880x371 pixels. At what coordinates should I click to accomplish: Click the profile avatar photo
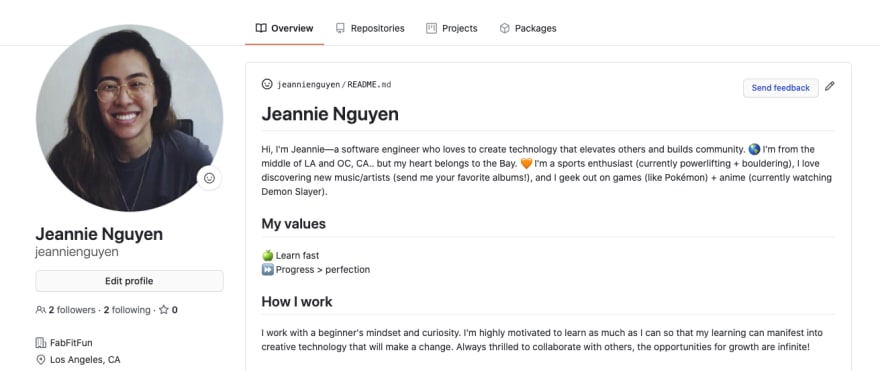point(130,118)
